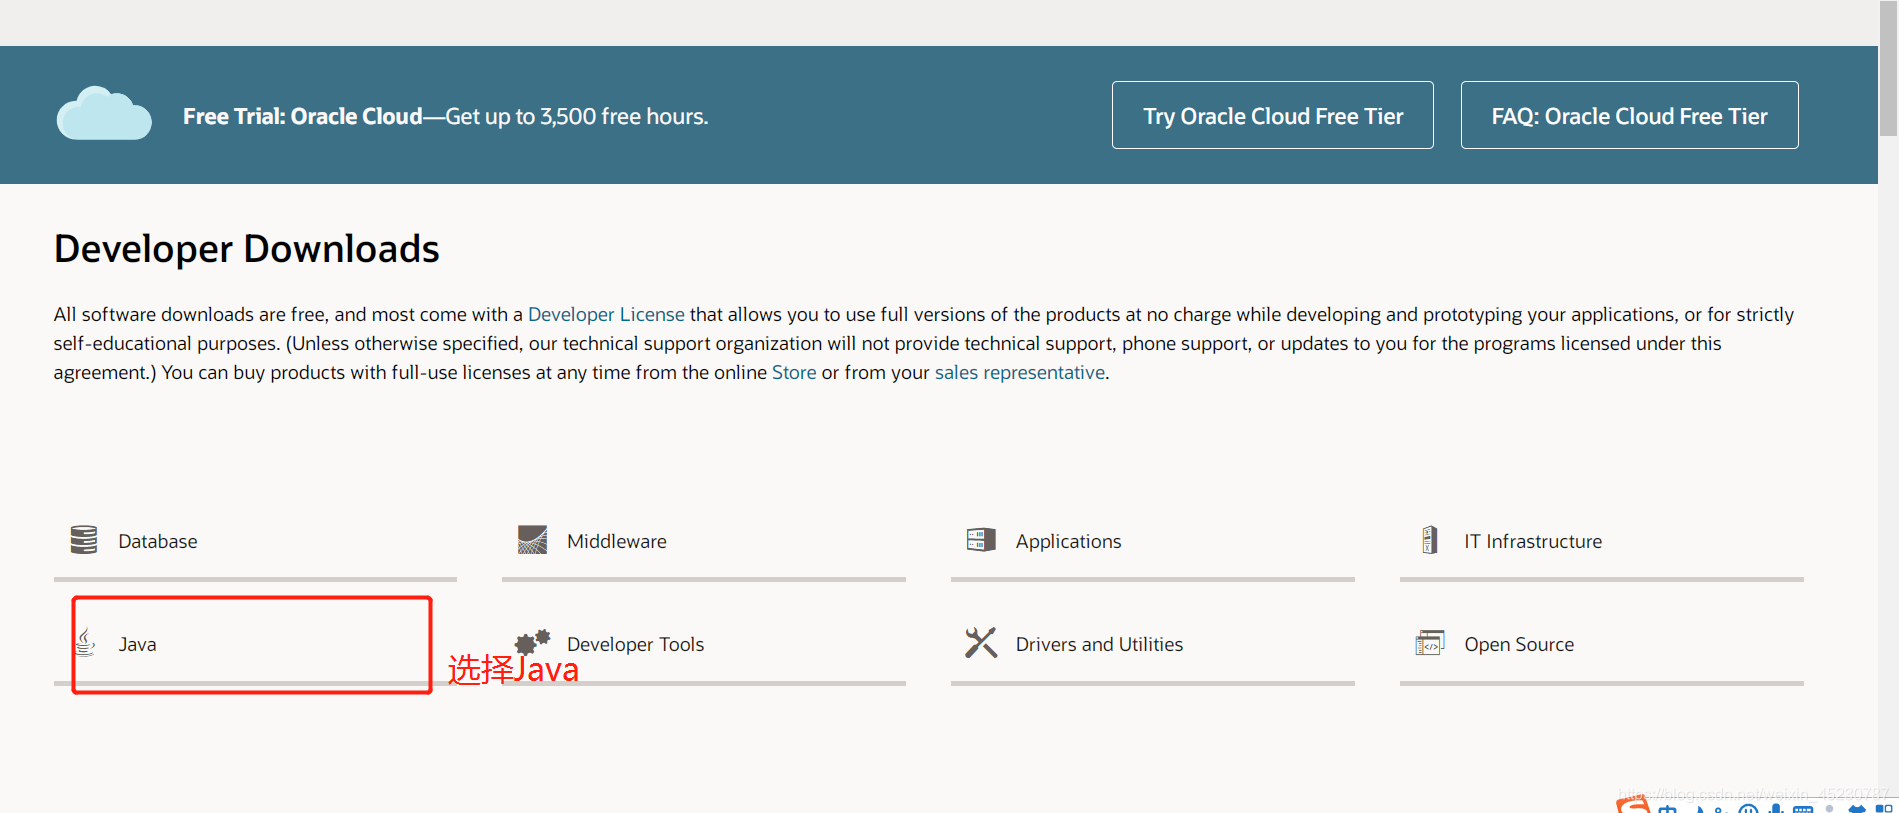Image resolution: width=1899 pixels, height=813 pixels.
Task: Open the IT Infrastructure downloads link
Action: pyautogui.click(x=1533, y=541)
